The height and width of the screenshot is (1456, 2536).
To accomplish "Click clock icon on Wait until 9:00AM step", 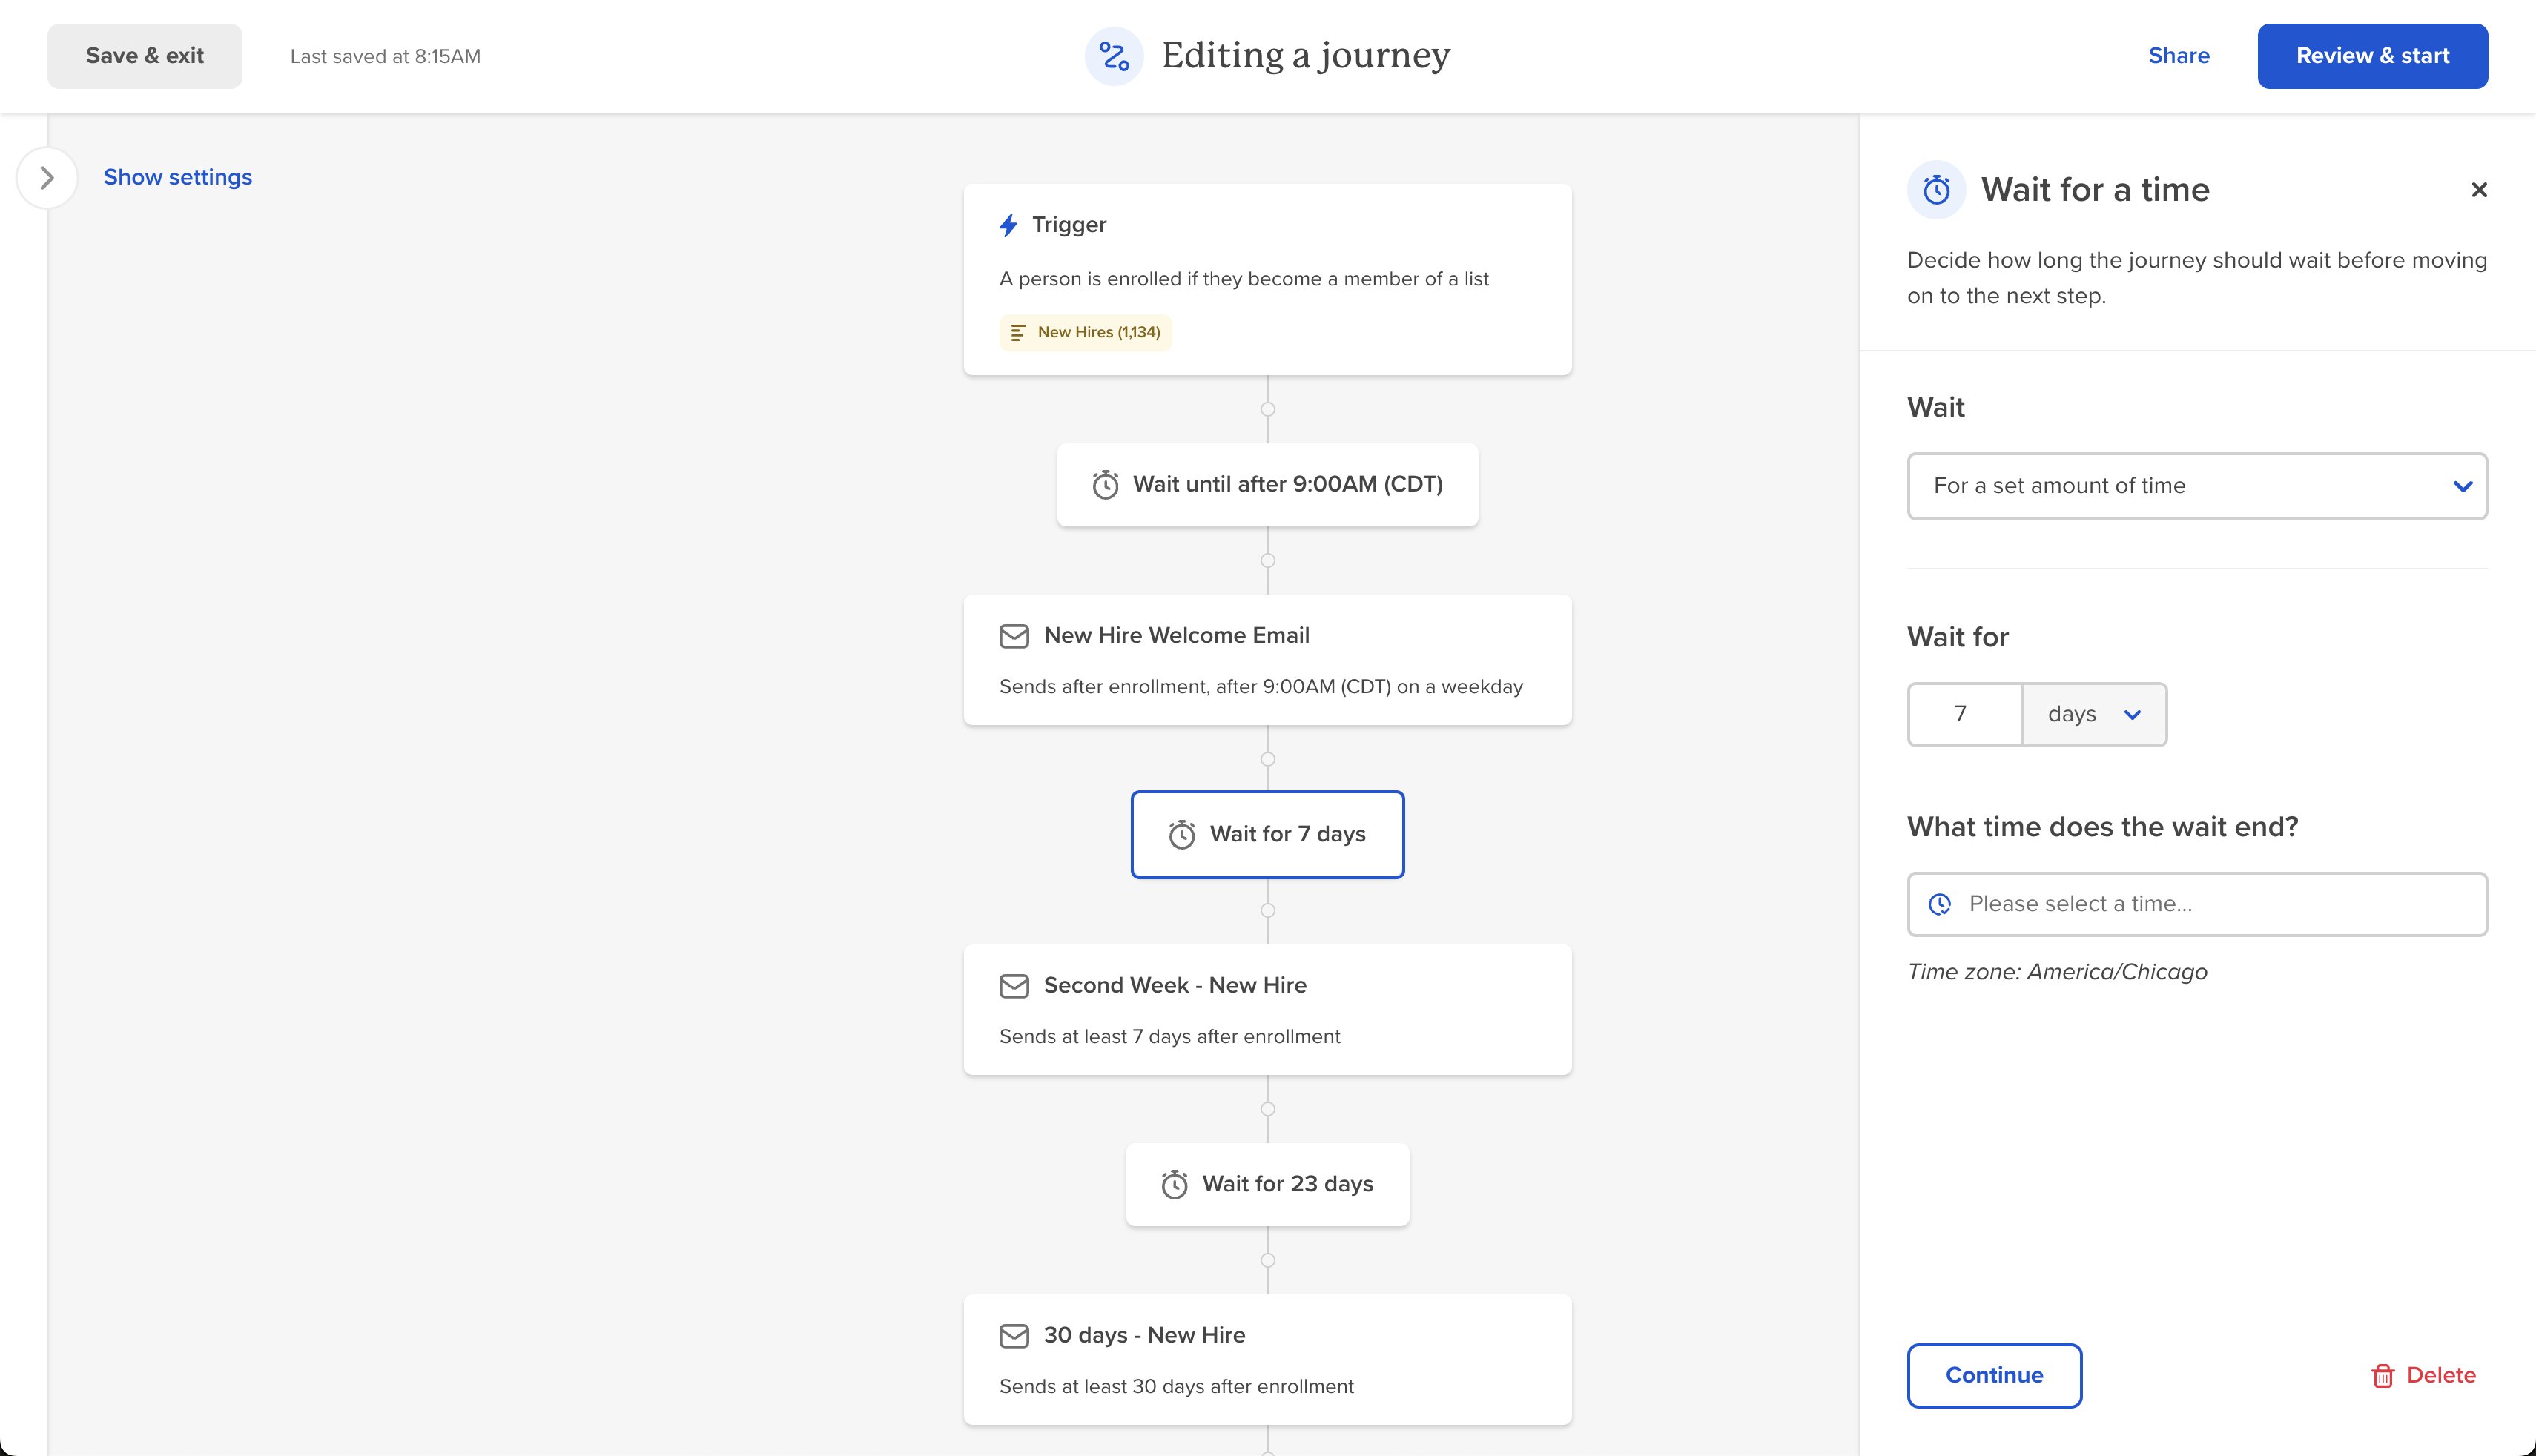I will pos(1105,485).
